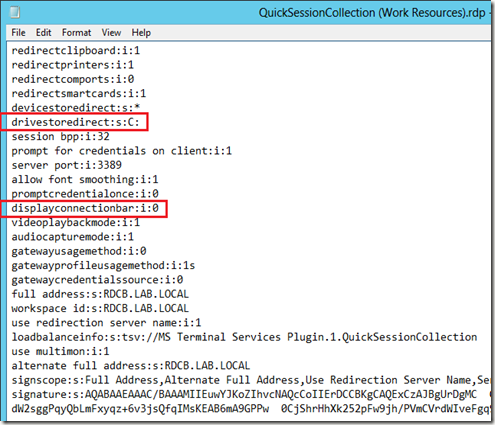The height and width of the screenshot is (425, 495).
Task: Open the Help menu
Action: 141,33
